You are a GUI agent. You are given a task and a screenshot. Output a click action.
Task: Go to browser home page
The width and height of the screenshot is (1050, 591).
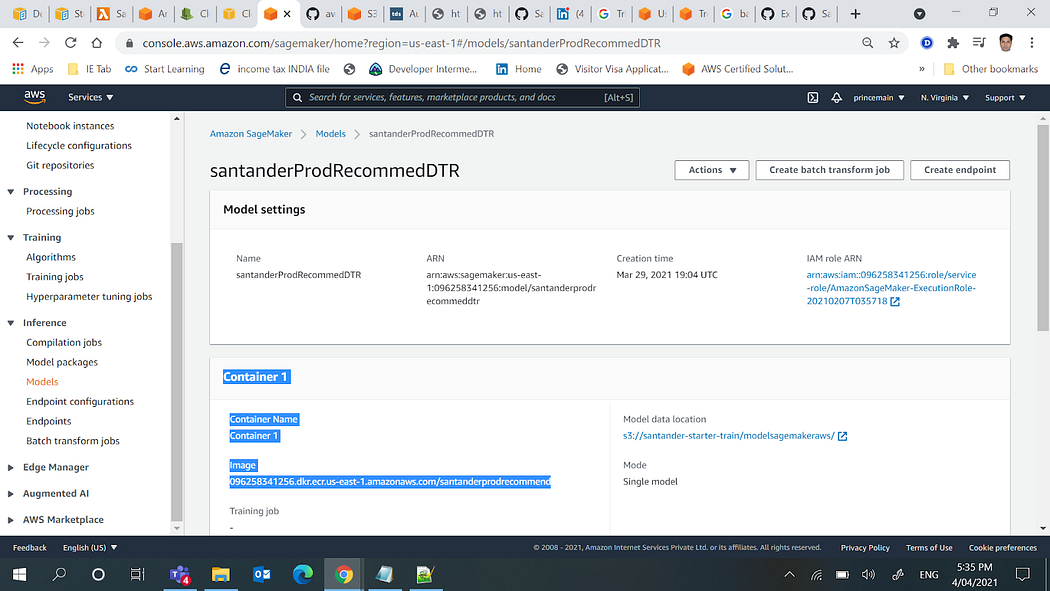(x=96, y=43)
